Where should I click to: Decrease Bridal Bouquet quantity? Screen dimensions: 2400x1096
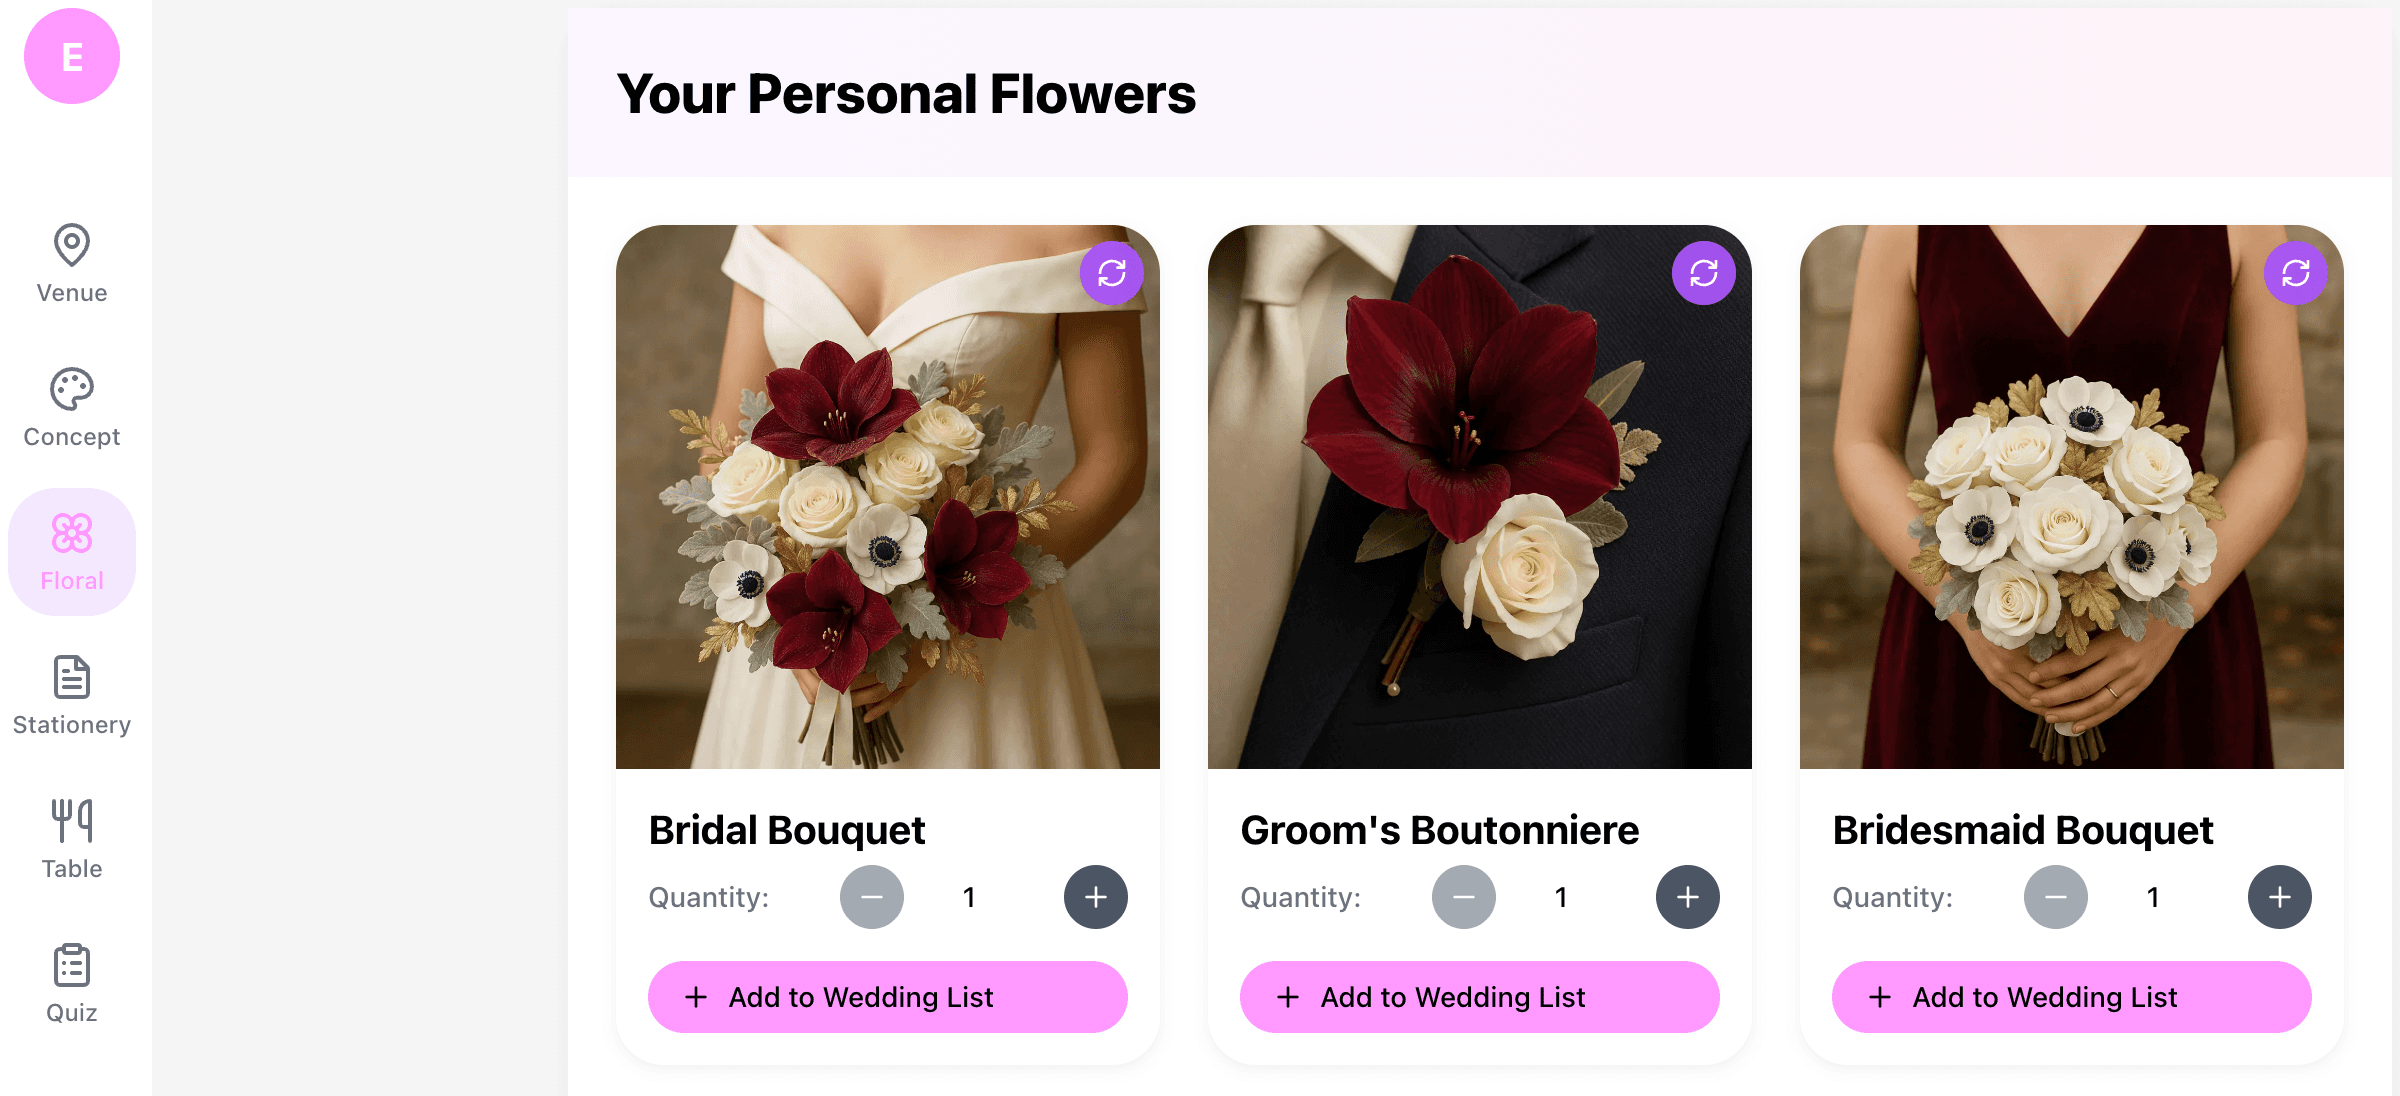(x=872, y=897)
